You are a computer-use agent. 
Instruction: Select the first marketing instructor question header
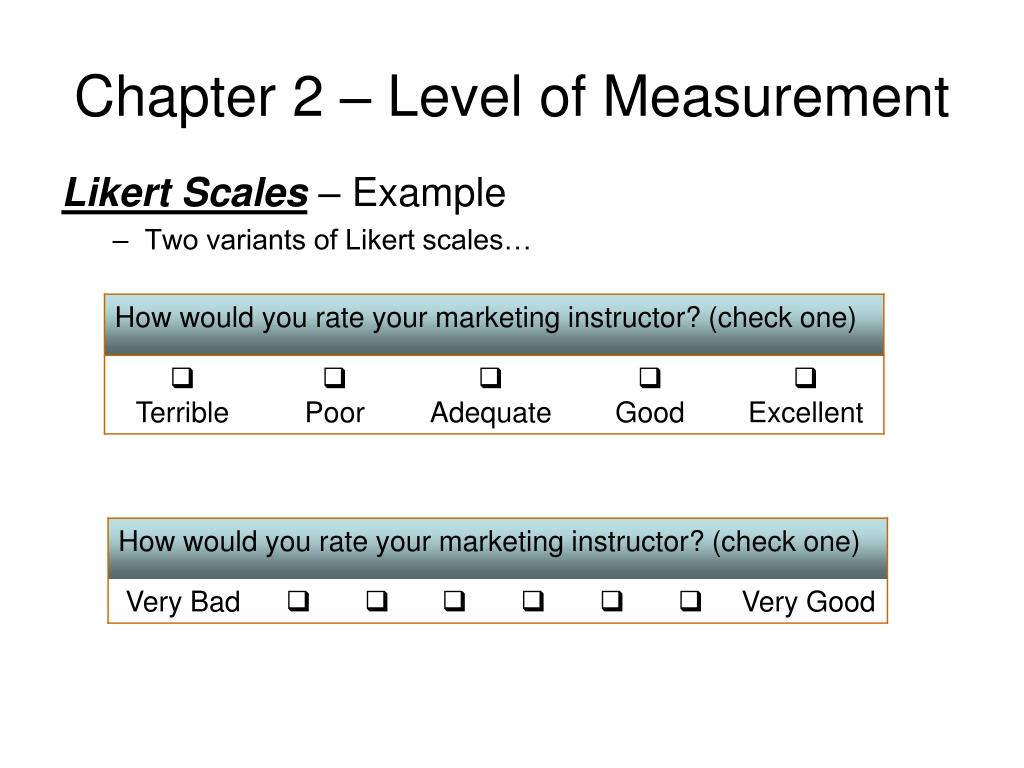494,325
